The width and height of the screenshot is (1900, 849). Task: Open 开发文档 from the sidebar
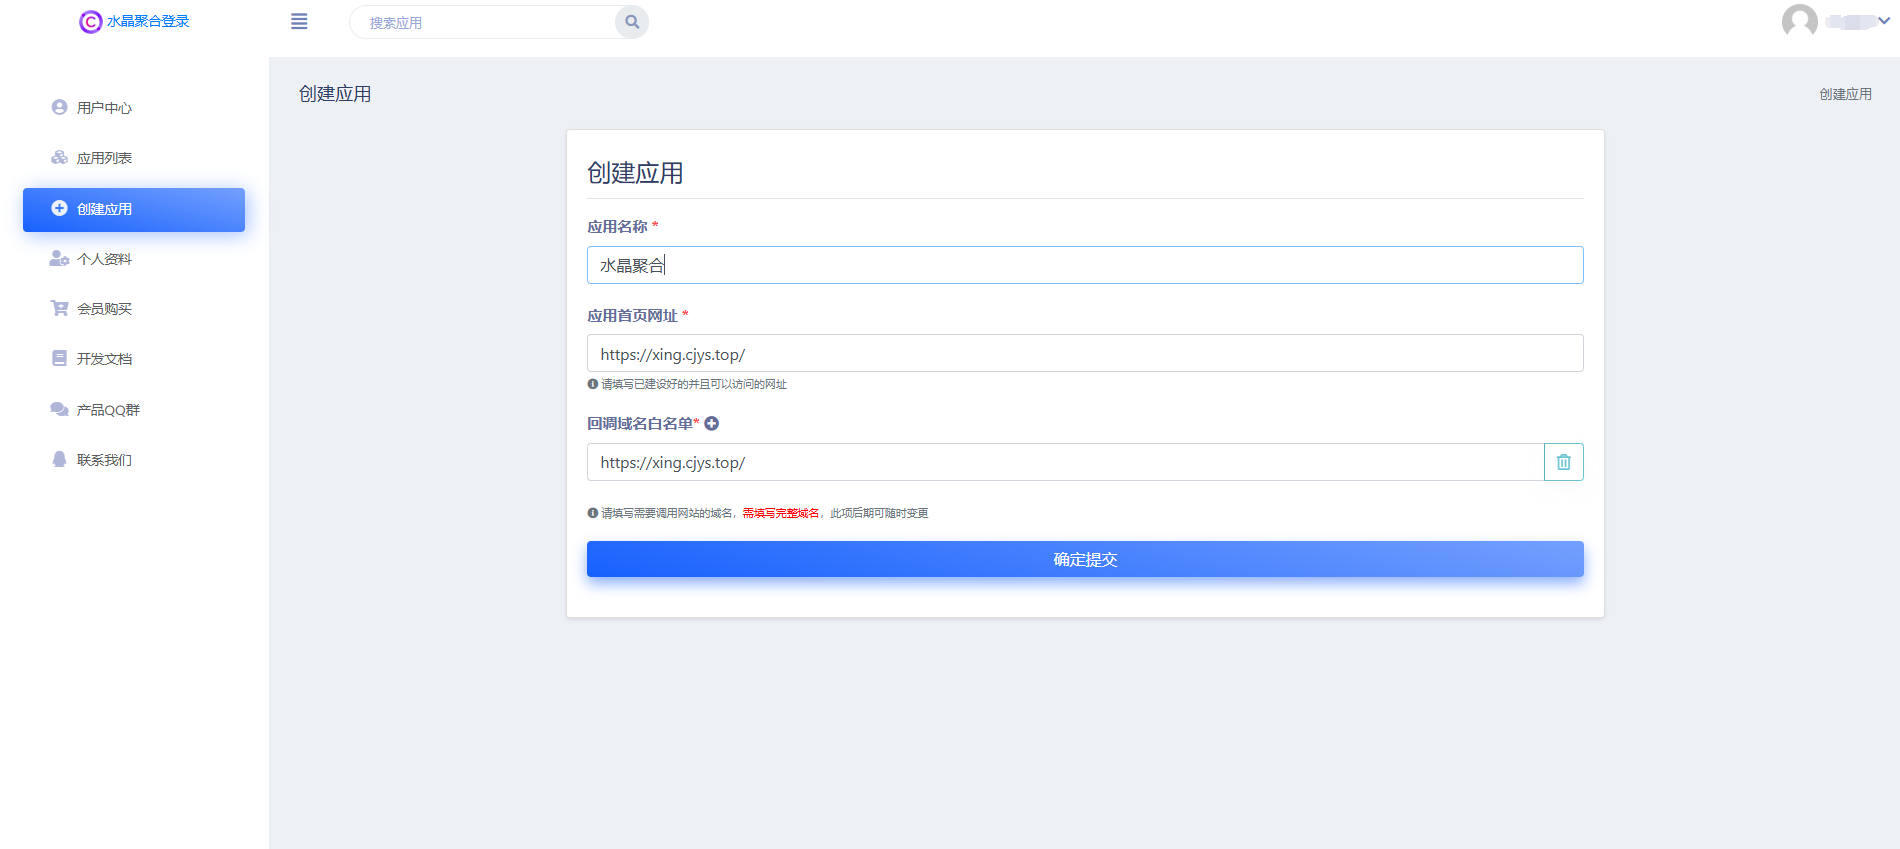[x=104, y=359]
